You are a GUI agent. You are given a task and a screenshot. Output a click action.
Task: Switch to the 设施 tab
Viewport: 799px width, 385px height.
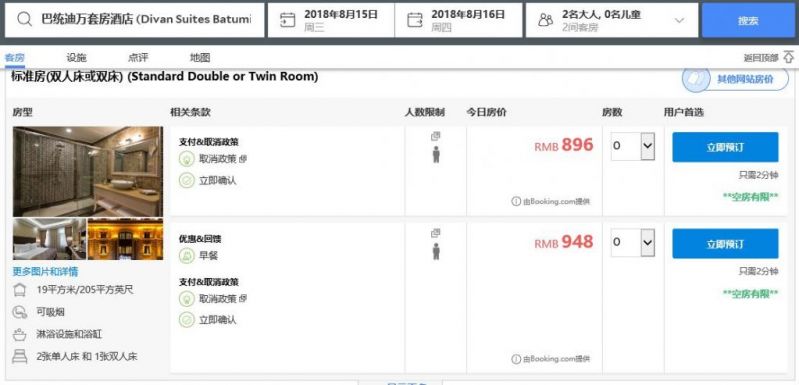(x=76, y=58)
